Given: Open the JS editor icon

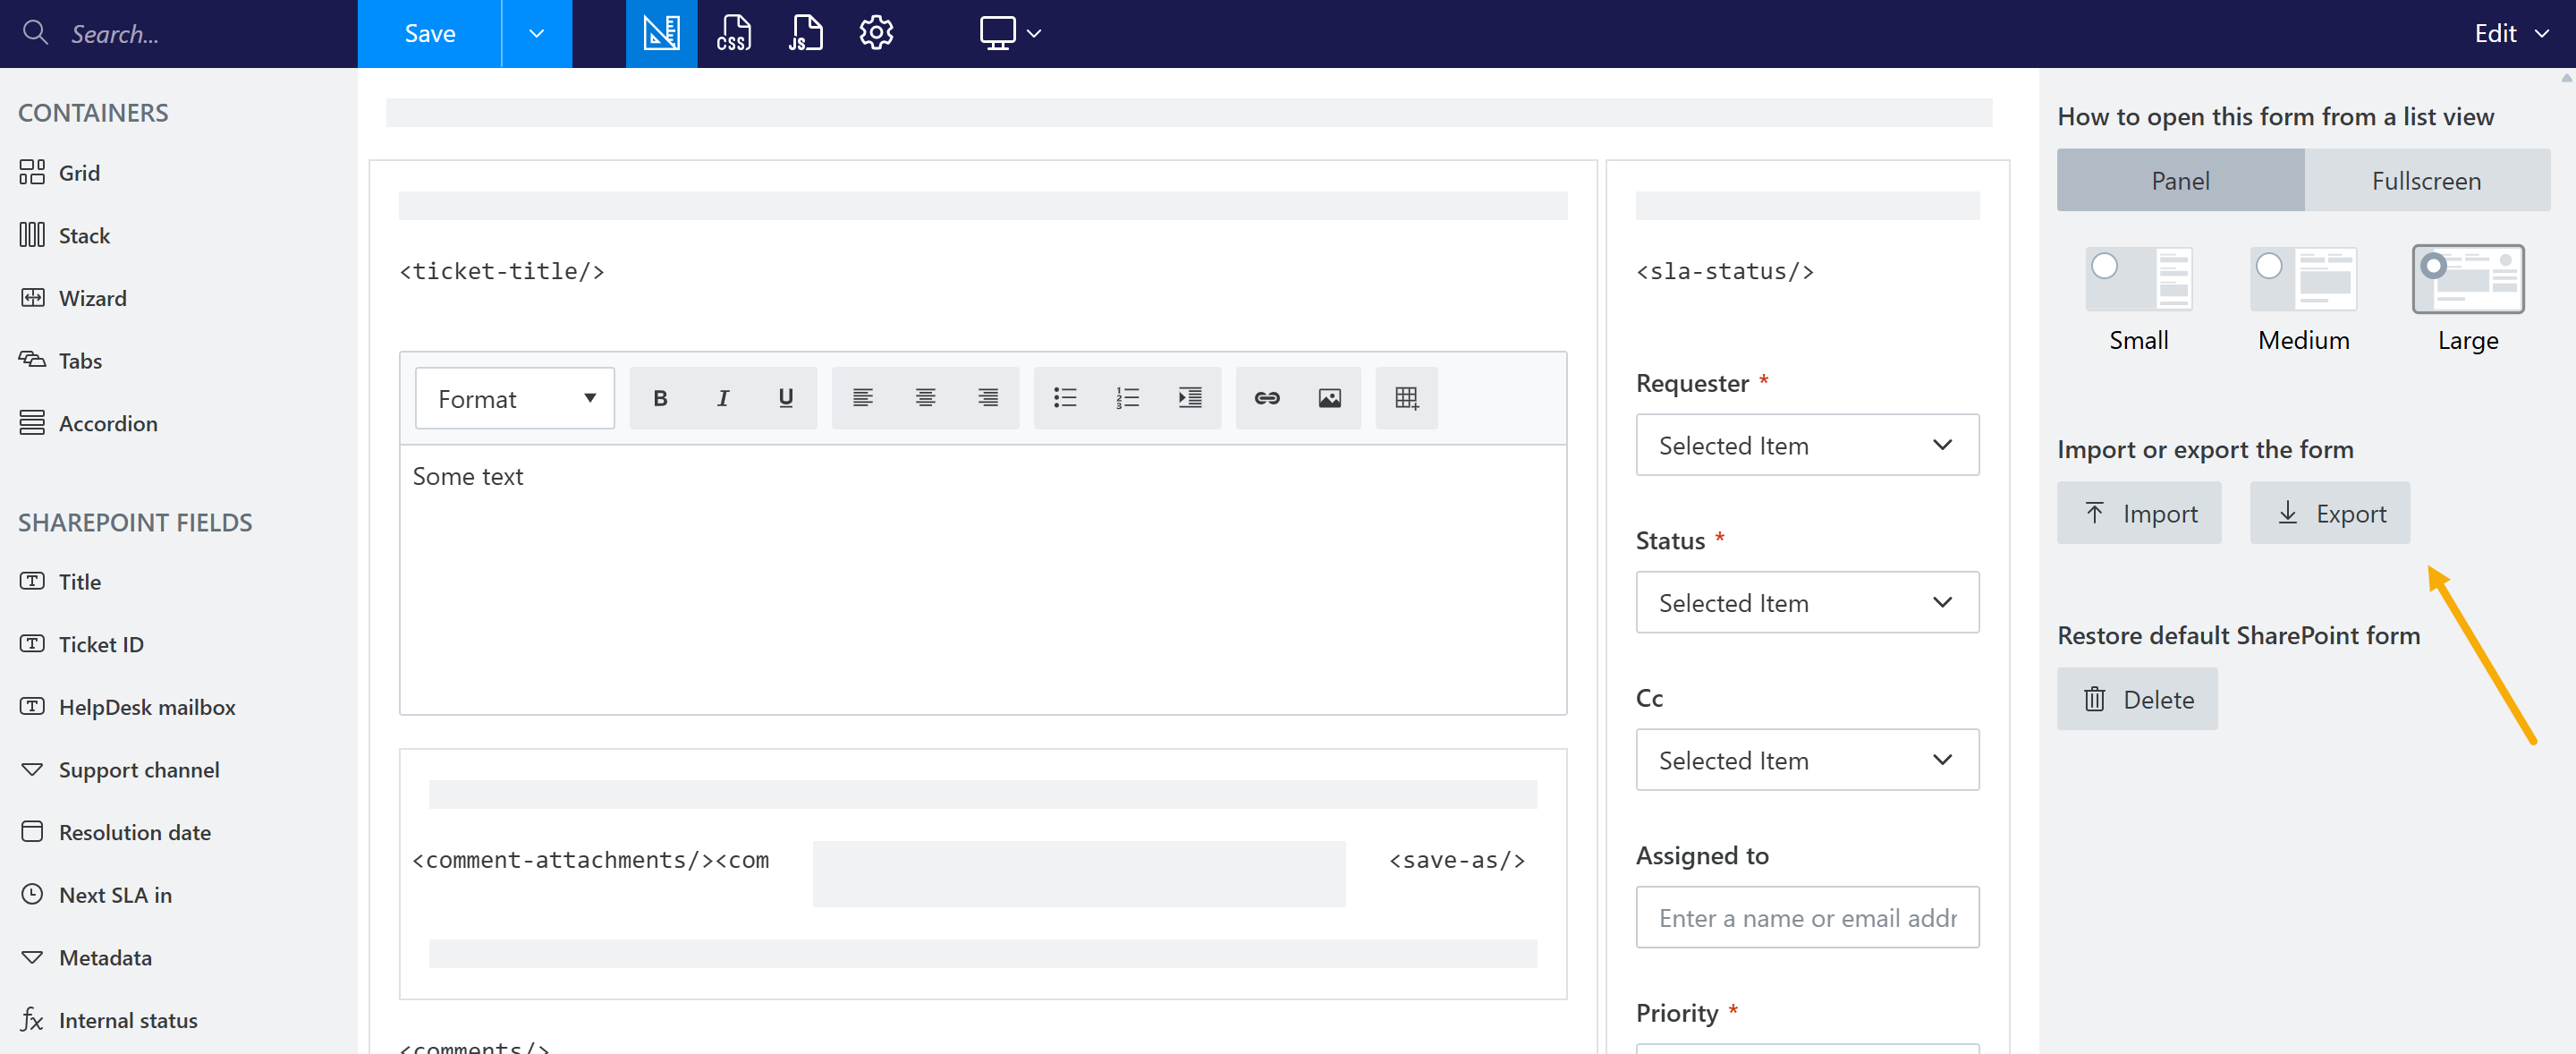Looking at the screenshot, I should click(x=805, y=33).
